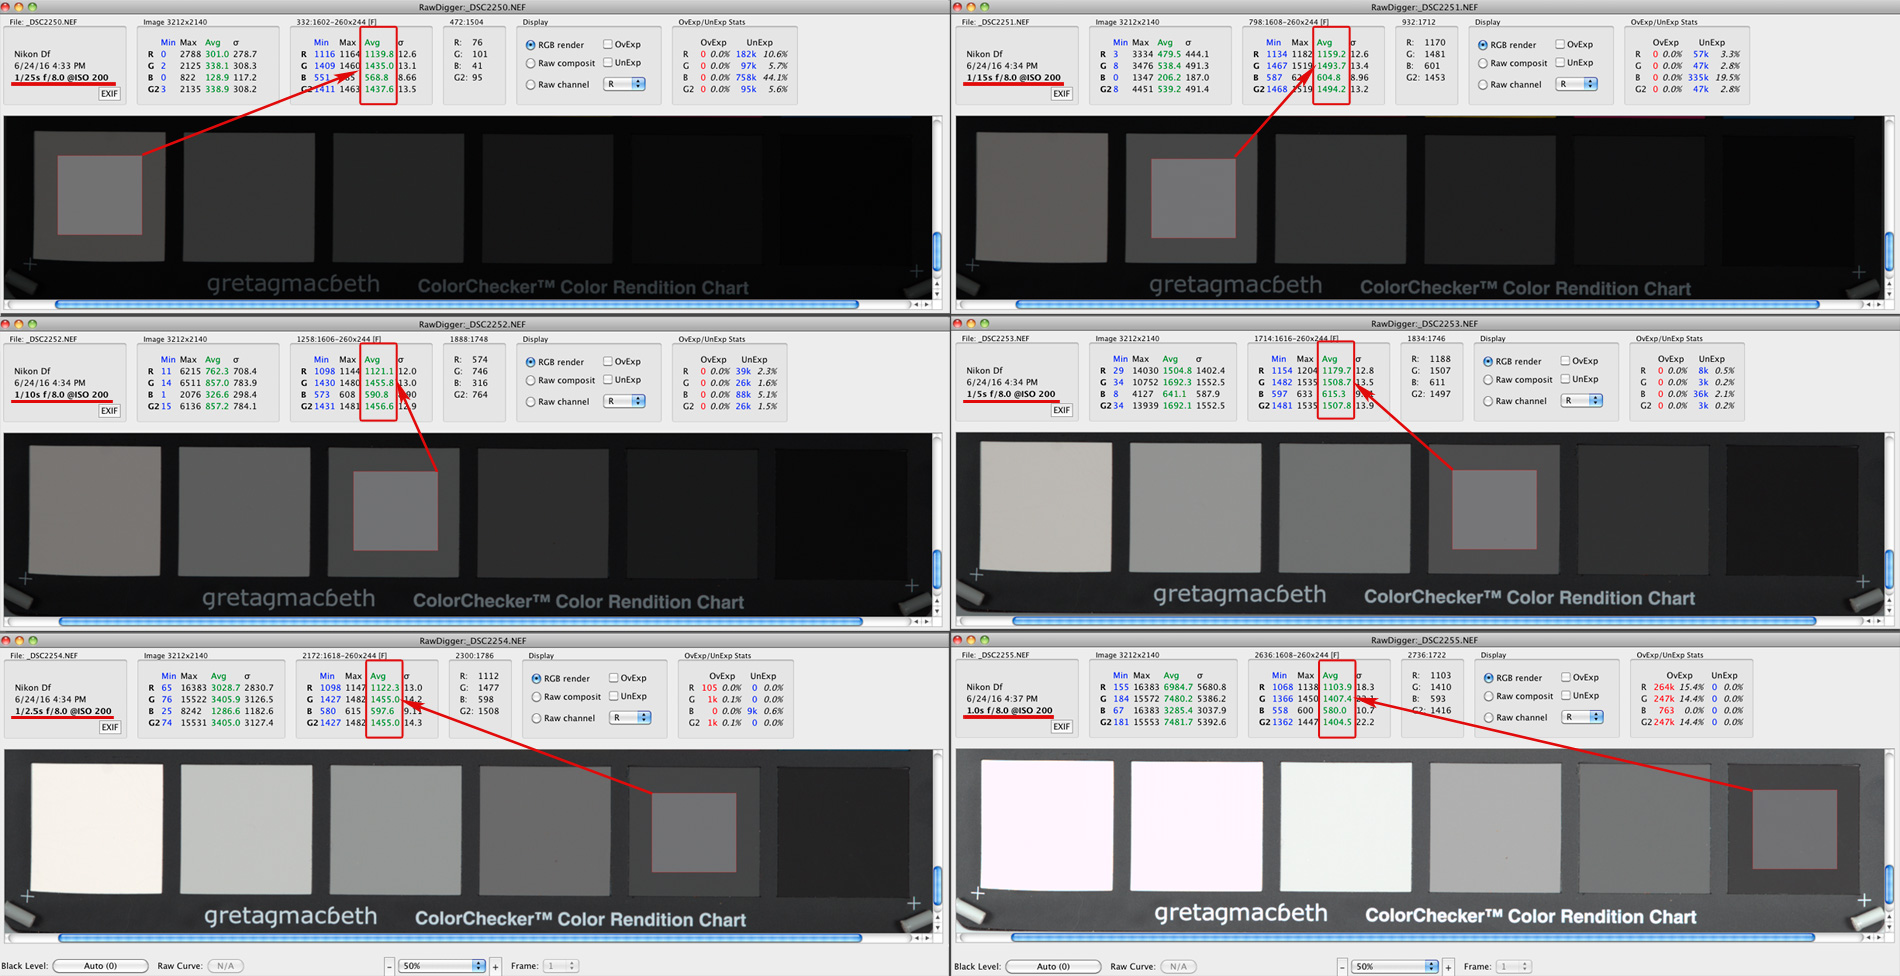Click zoom in plus in _DSC2255 window
Screen dimensions: 1900x976
coord(1448,966)
